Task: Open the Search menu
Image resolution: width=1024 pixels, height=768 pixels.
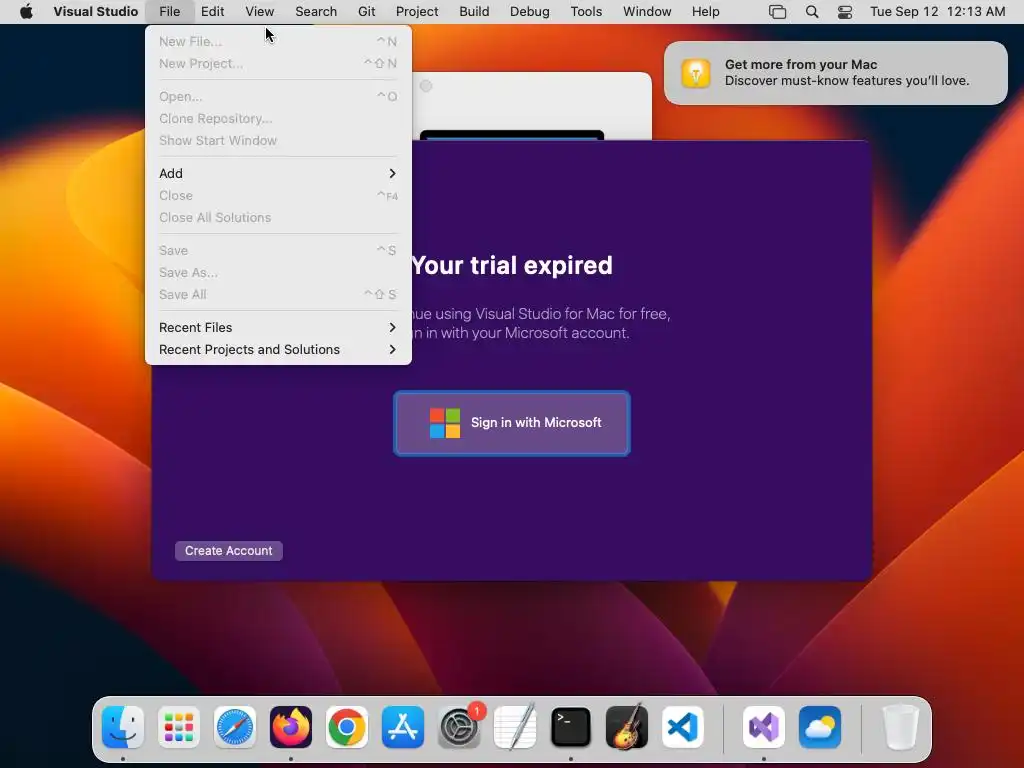Action: coord(316,11)
